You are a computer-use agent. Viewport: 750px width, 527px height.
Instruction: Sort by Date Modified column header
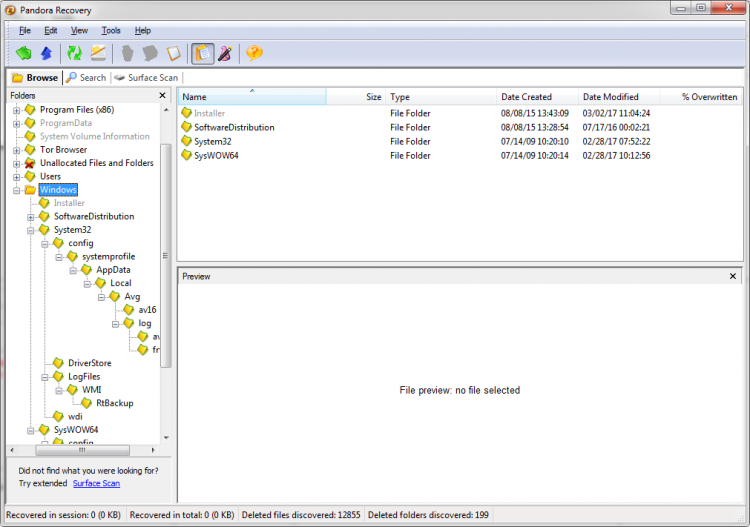(x=619, y=97)
